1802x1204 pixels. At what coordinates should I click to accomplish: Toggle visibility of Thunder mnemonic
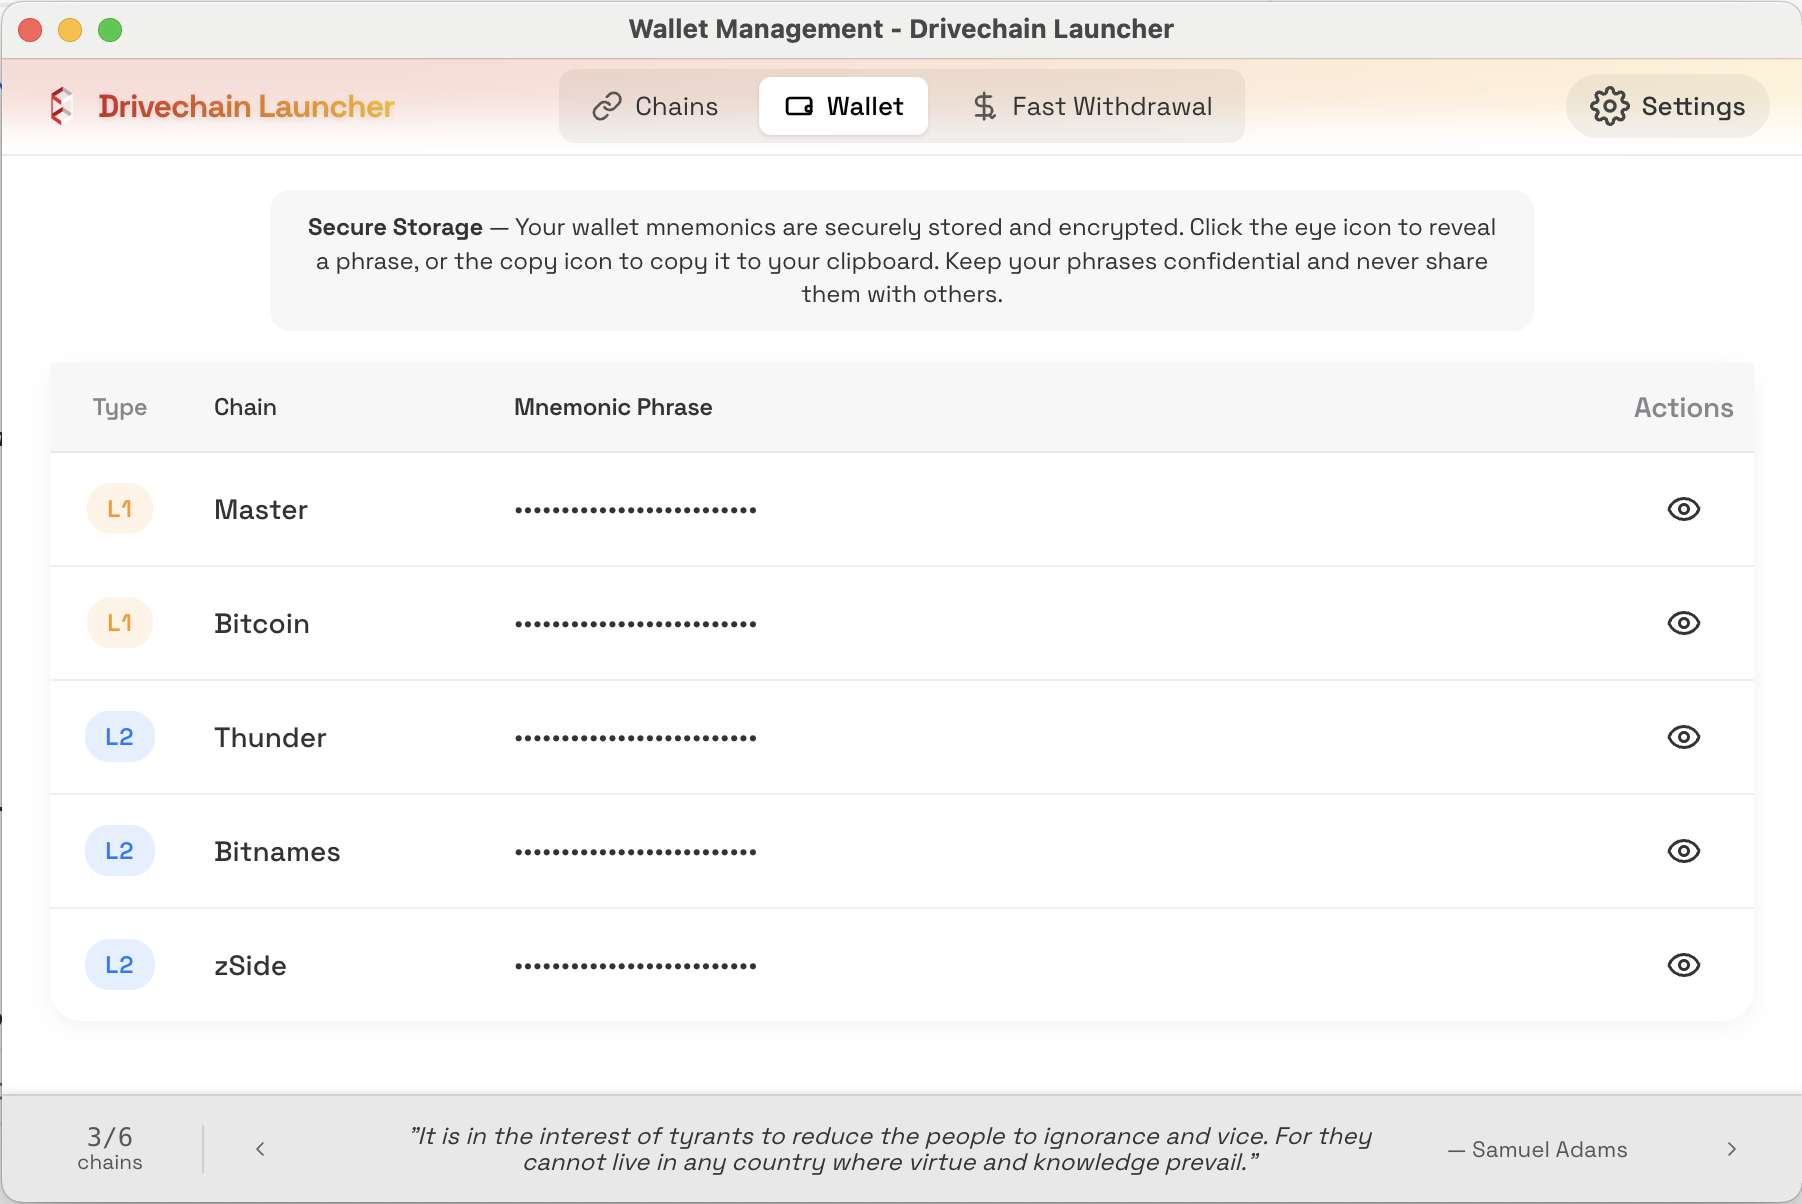(1684, 737)
